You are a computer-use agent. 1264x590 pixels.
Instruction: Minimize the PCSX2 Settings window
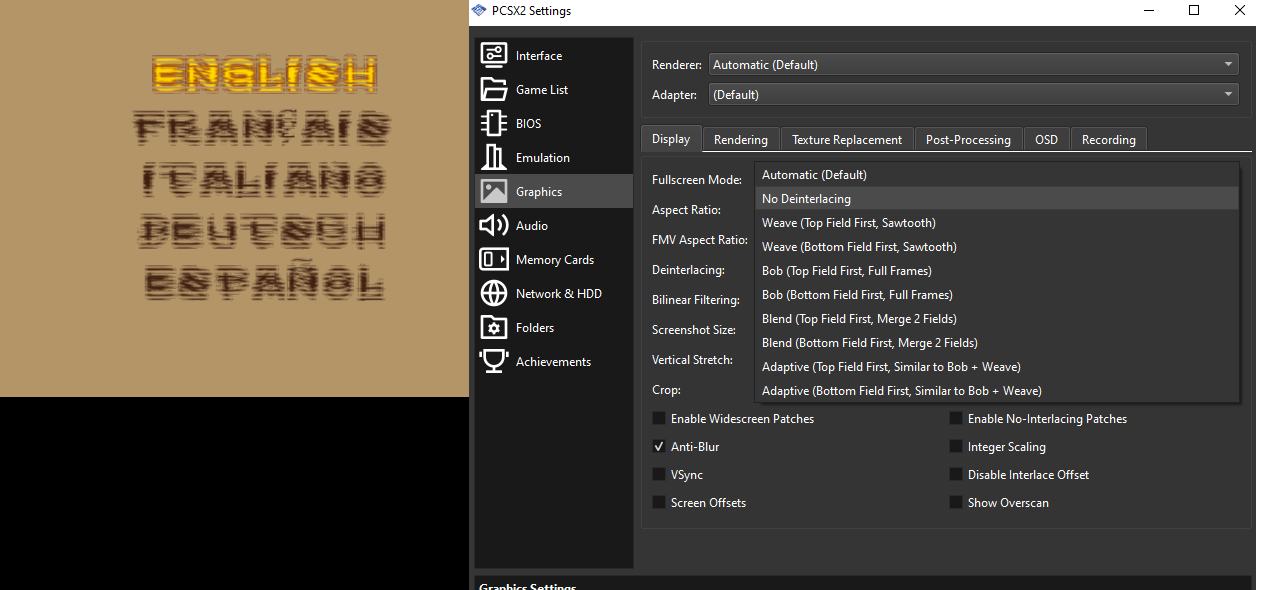point(1148,11)
